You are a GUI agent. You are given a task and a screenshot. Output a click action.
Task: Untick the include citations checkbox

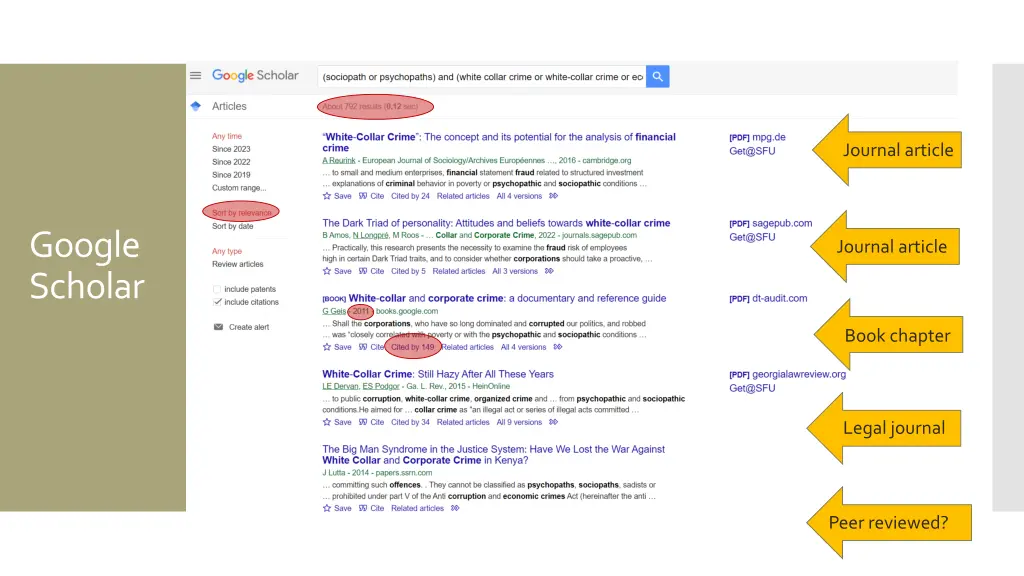(x=217, y=302)
